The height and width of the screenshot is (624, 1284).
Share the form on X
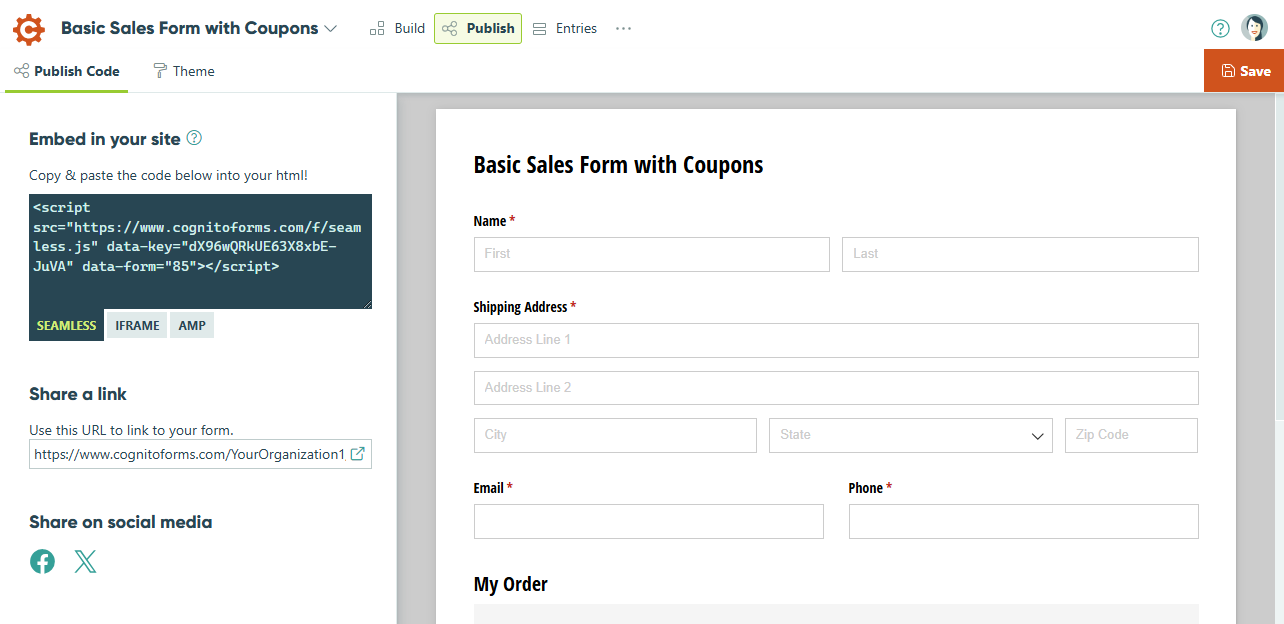tap(86, 562)
